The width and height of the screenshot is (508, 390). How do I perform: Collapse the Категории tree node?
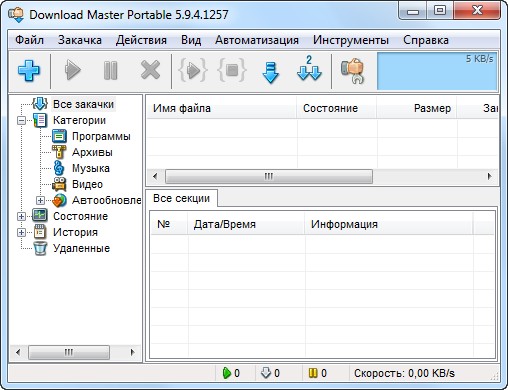[21, 120]
